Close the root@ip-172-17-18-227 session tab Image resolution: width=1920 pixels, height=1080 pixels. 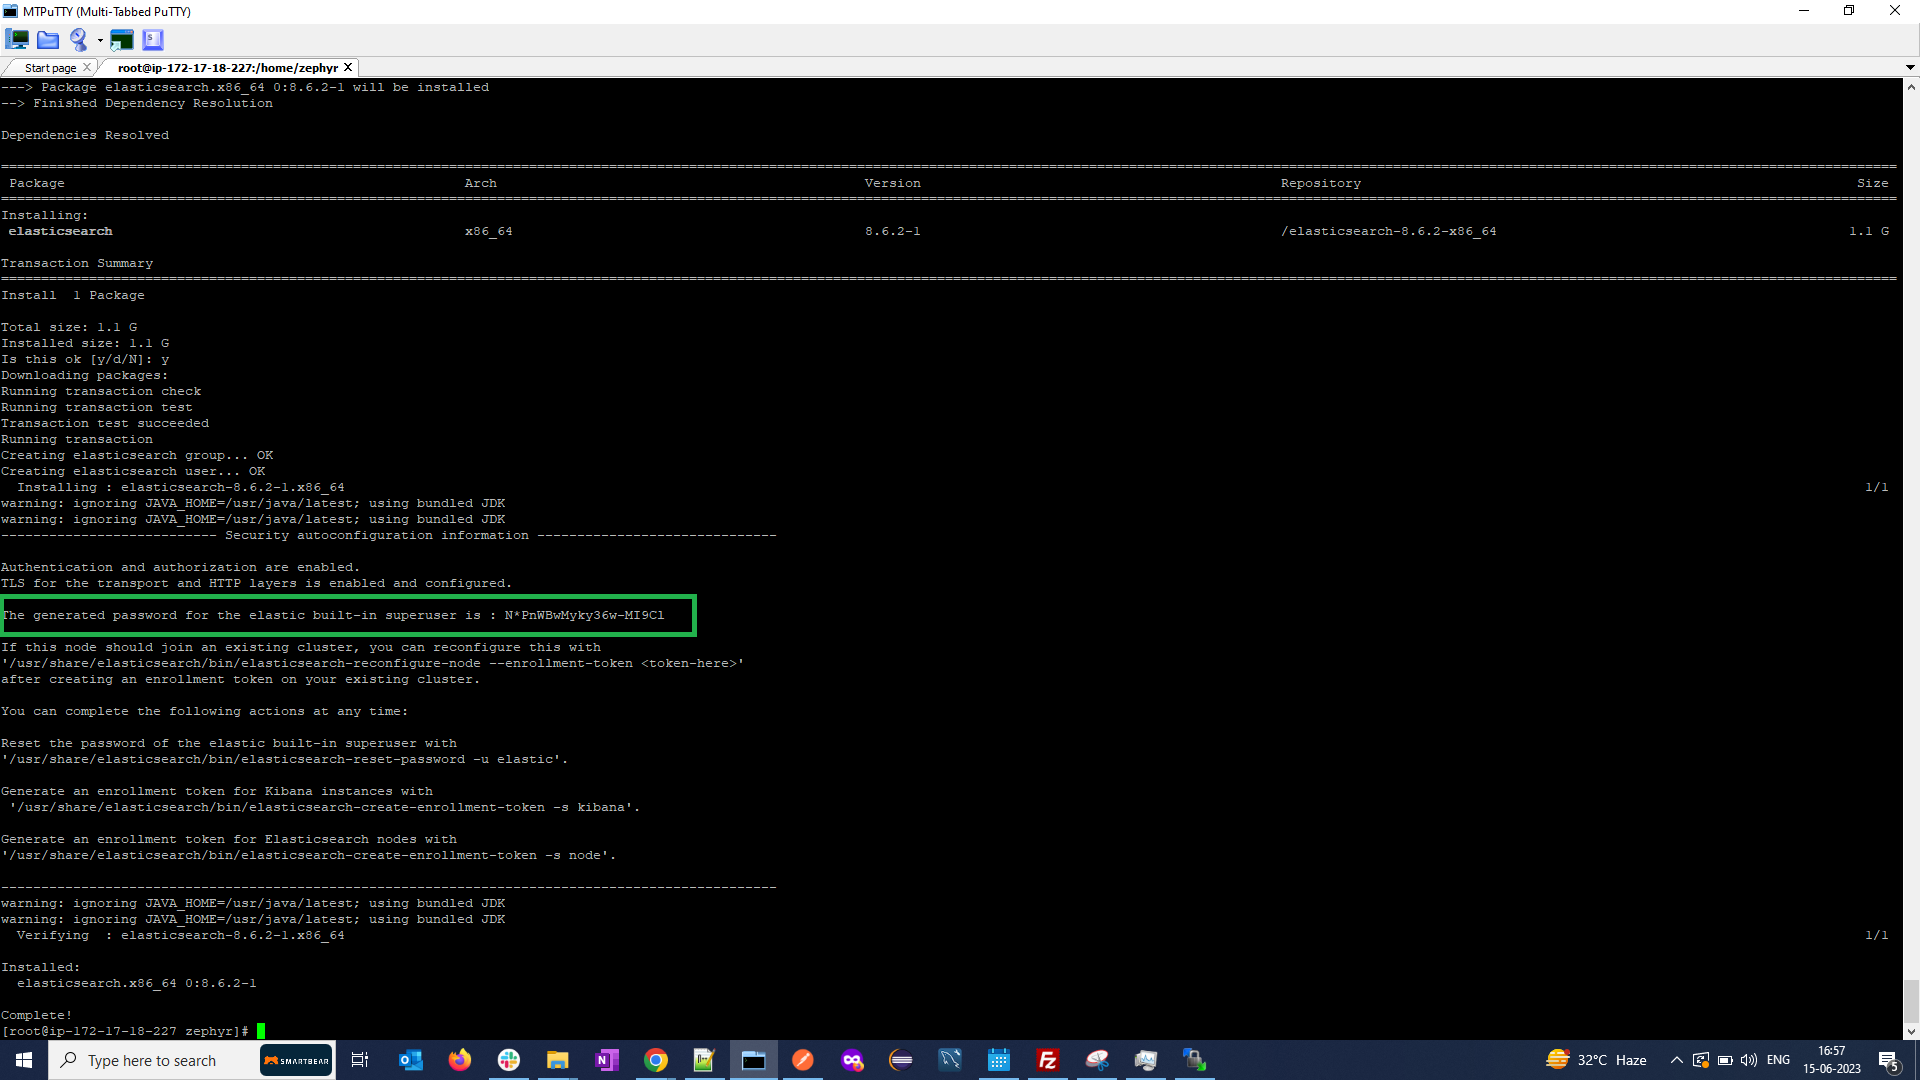coord(348,67)
